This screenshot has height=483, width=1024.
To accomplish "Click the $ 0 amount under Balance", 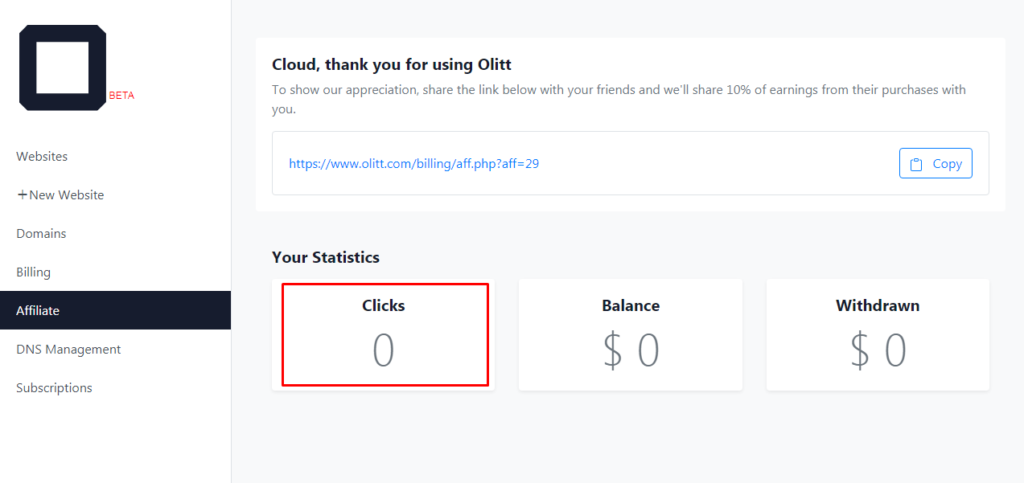I will pos(630,351).
